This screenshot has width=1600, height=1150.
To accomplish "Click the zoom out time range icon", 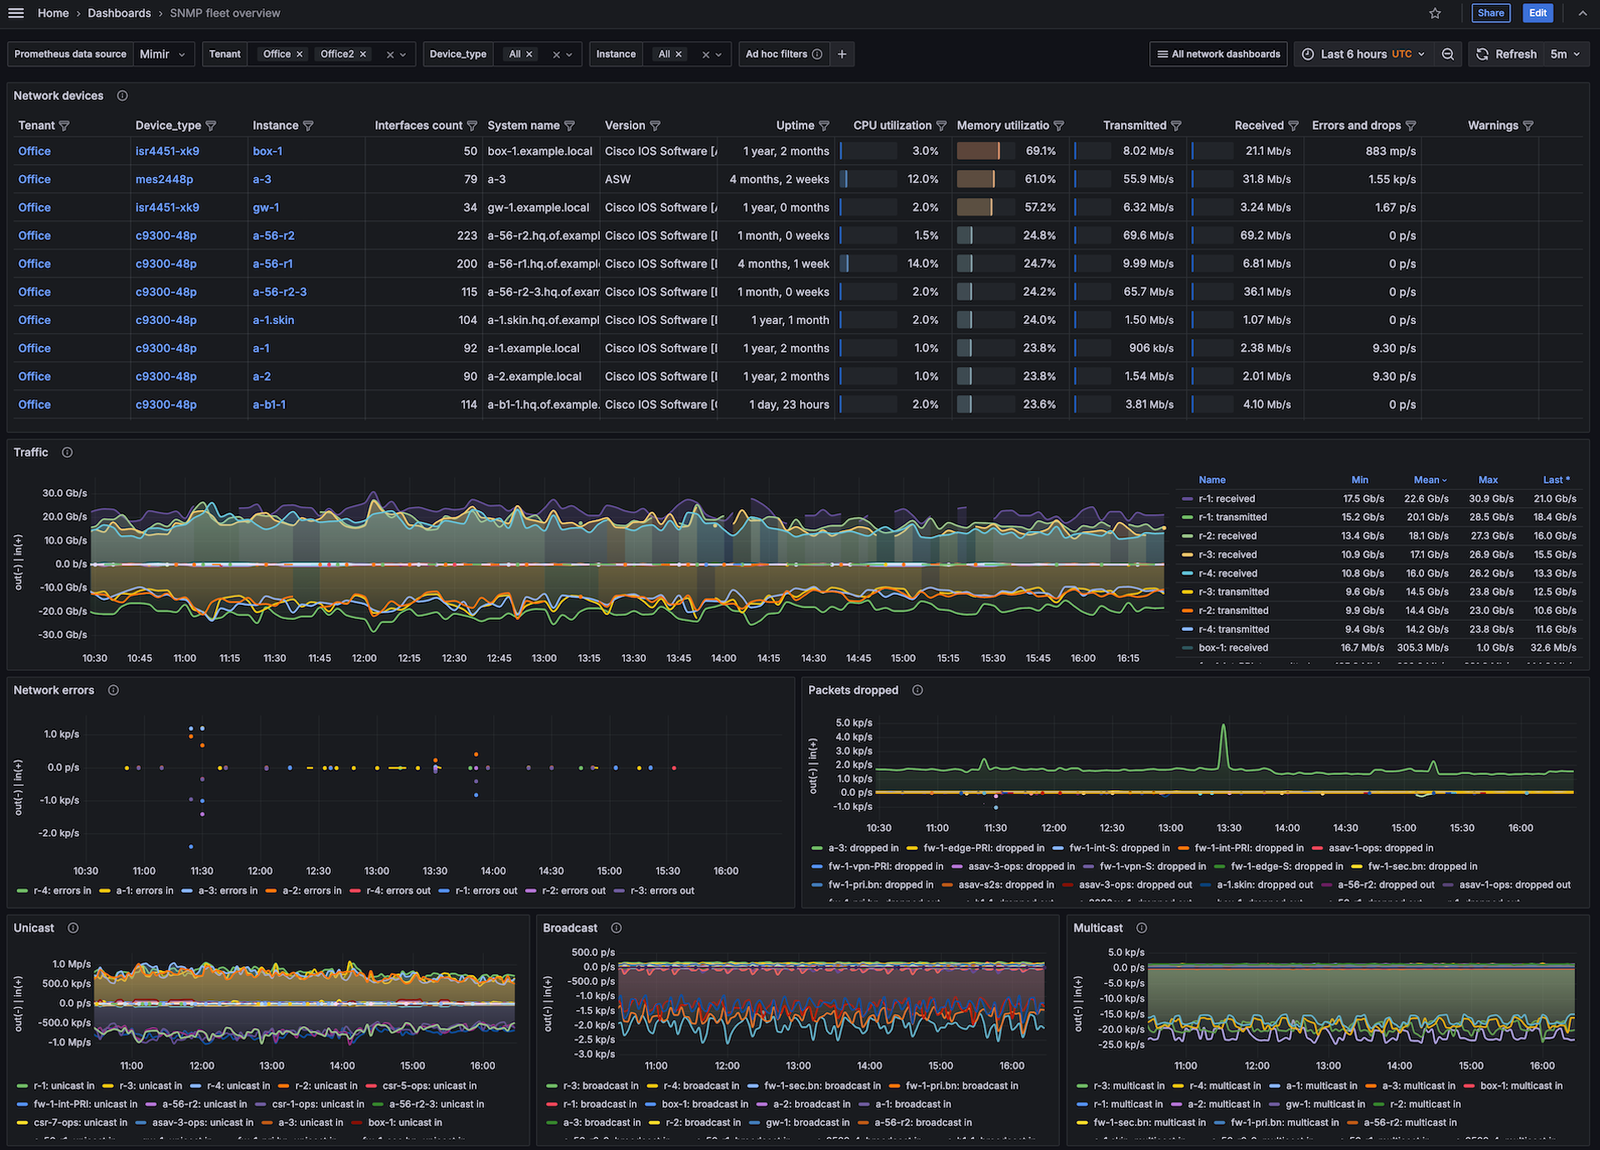I will pyautogui.click(x=1447, y=54).
